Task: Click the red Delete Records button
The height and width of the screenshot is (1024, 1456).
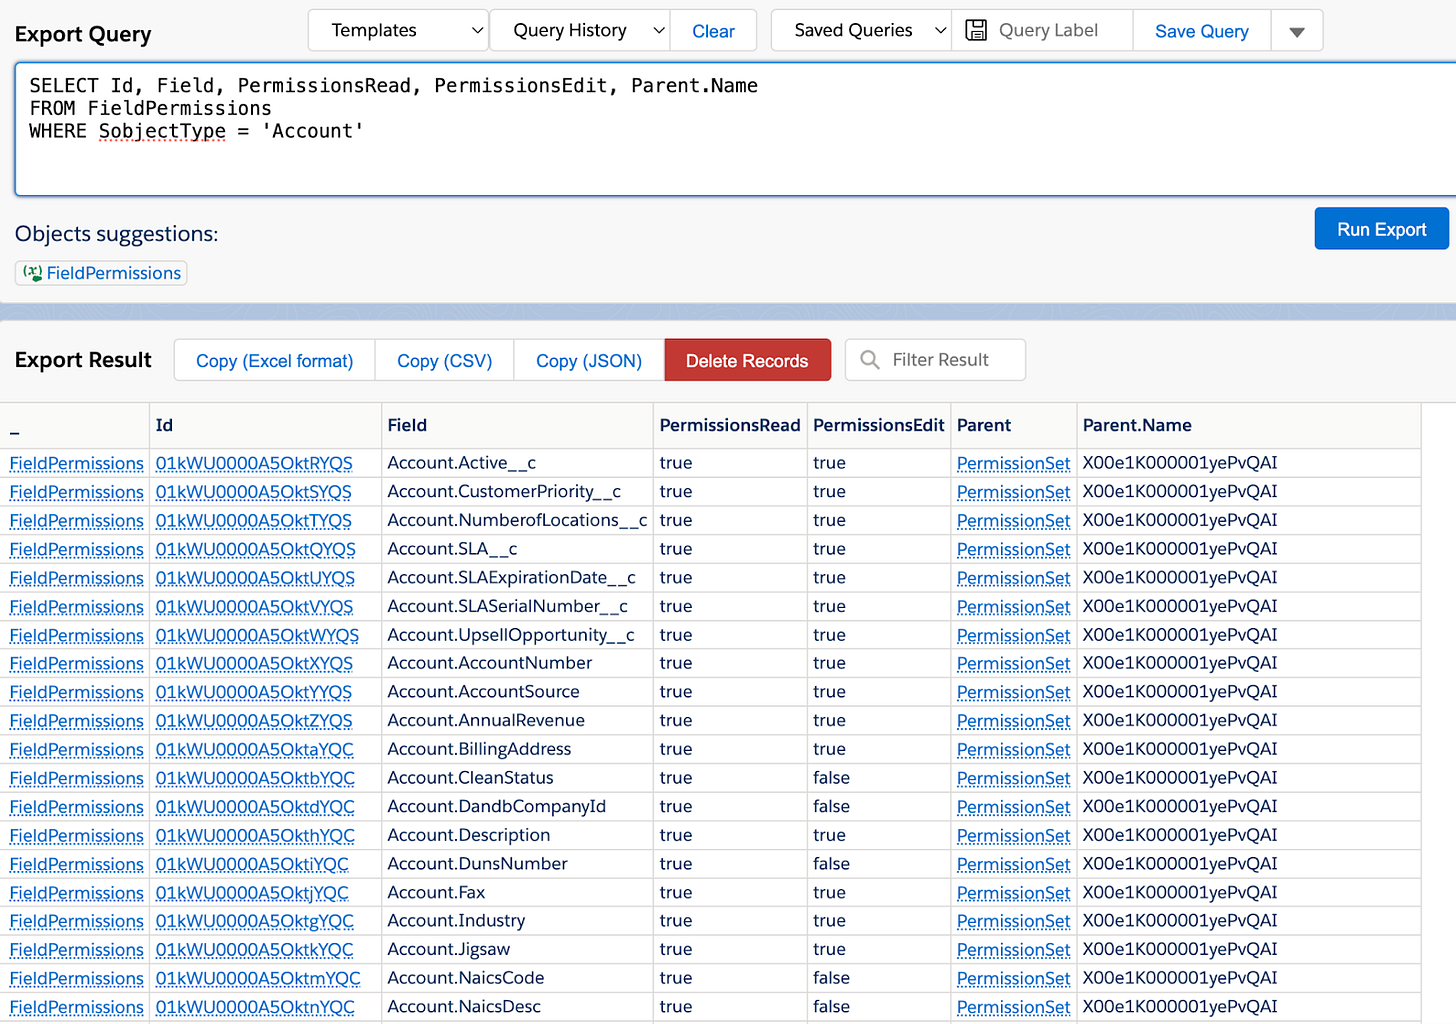Action: click(747, 361)
